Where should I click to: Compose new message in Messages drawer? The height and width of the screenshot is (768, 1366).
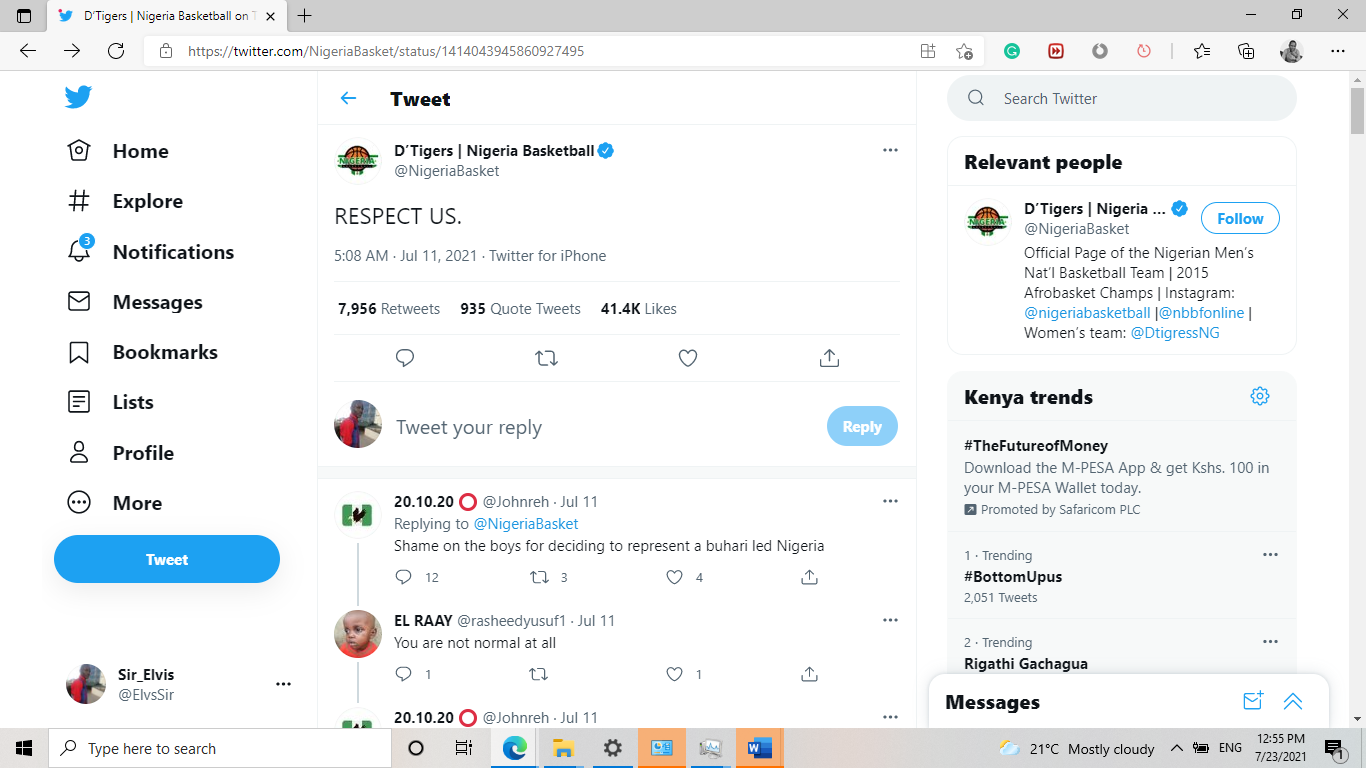pos(1253,701)
